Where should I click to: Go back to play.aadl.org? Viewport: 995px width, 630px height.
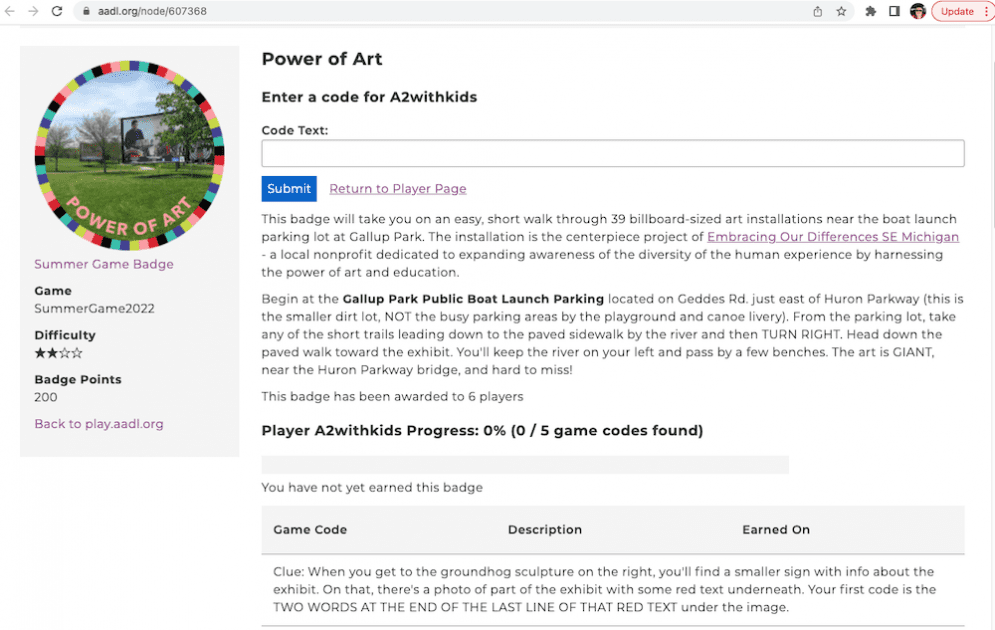[98, 423]
